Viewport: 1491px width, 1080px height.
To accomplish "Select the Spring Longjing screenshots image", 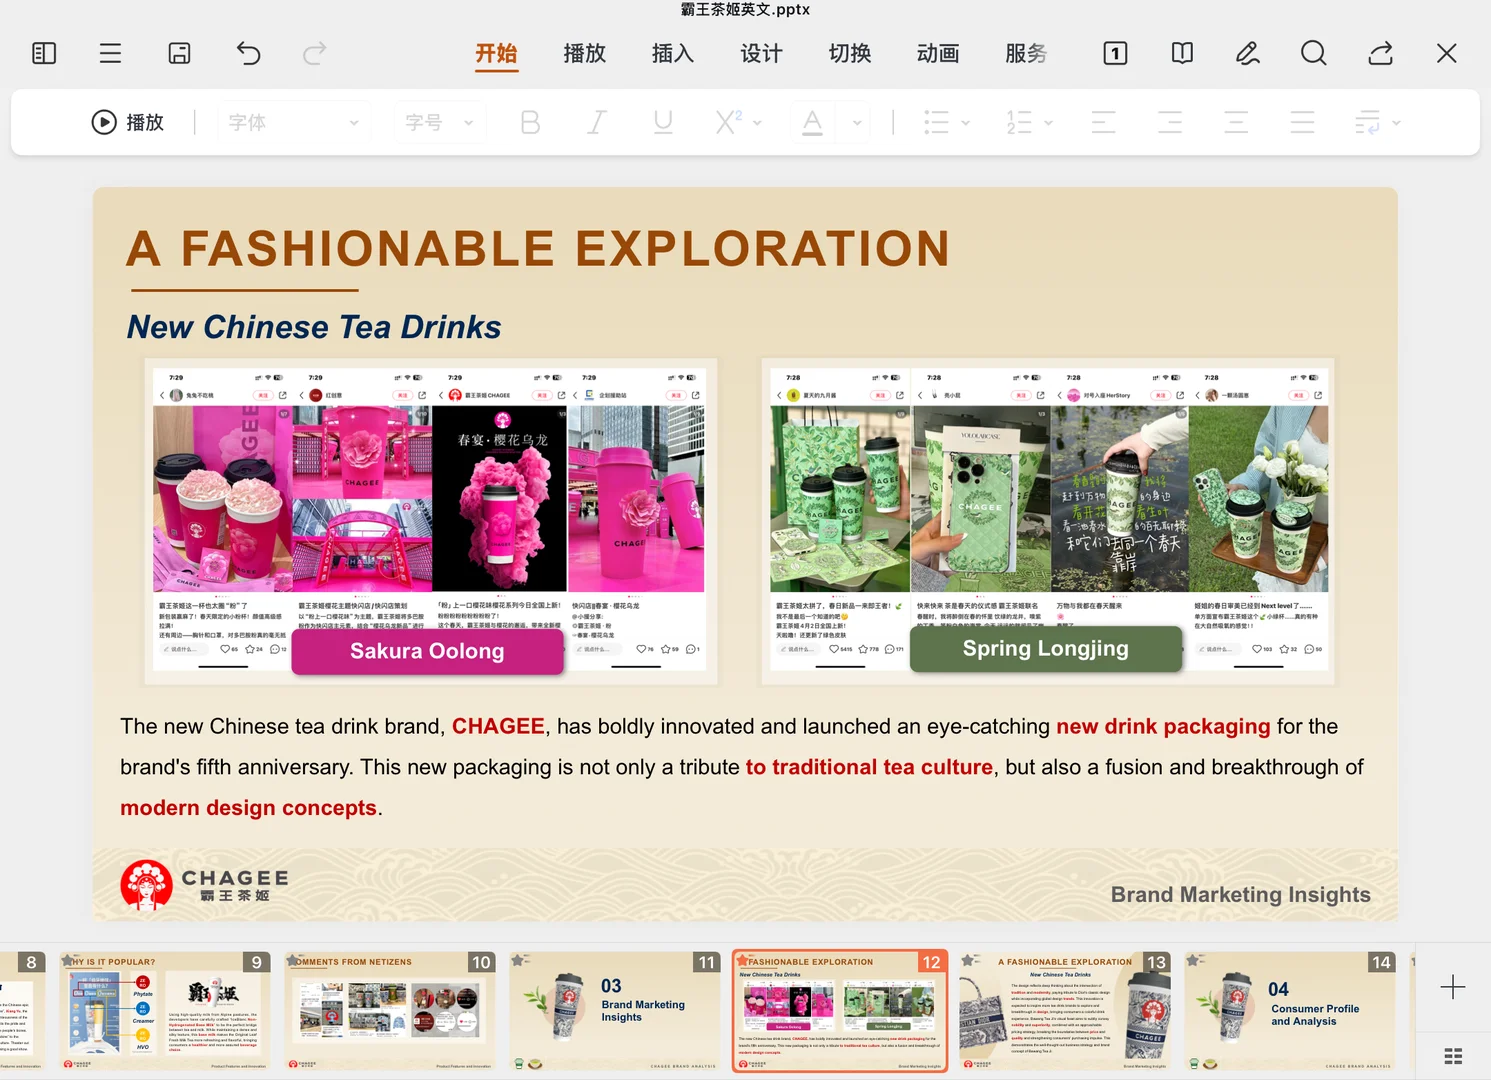I will pyautogui.click(x=1048, y=522).
